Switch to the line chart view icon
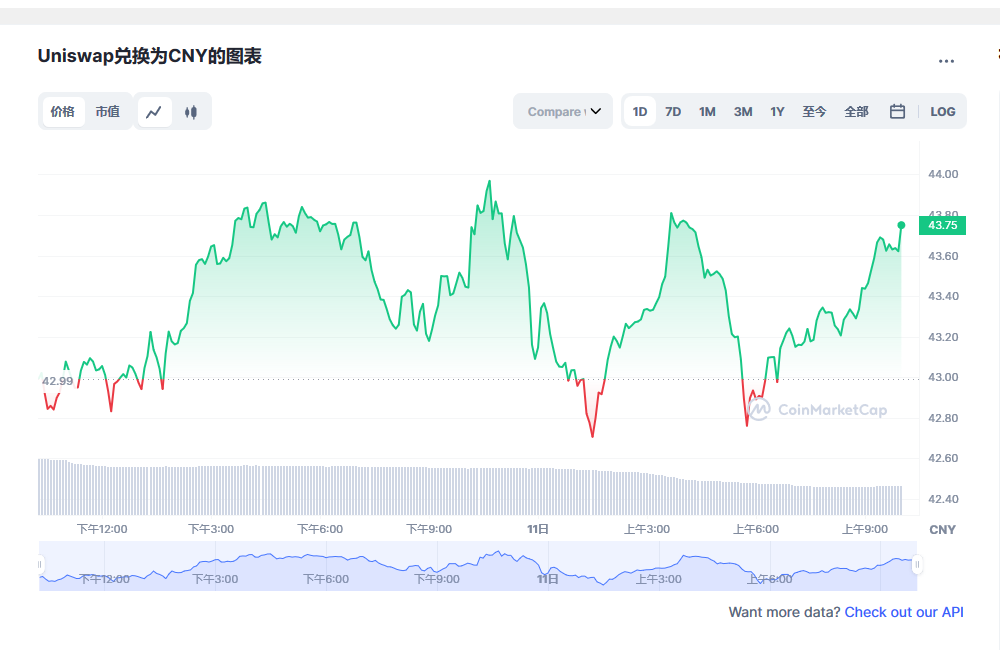The height and width of the screenshot is (650, 1000). click(x=154, y=112)
